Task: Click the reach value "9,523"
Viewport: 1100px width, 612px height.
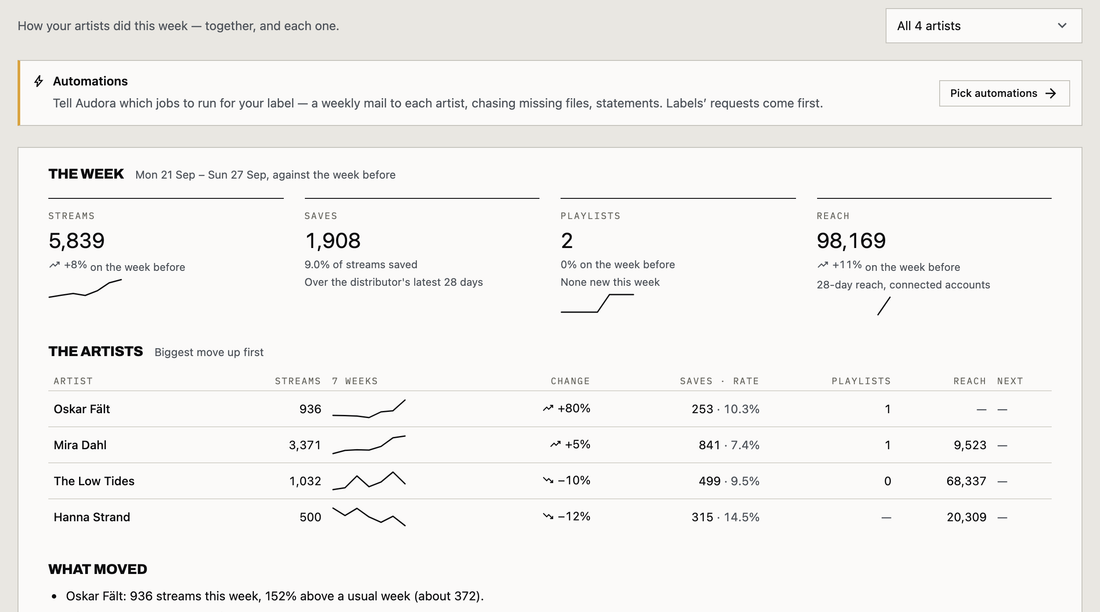Action: [970, 445]
